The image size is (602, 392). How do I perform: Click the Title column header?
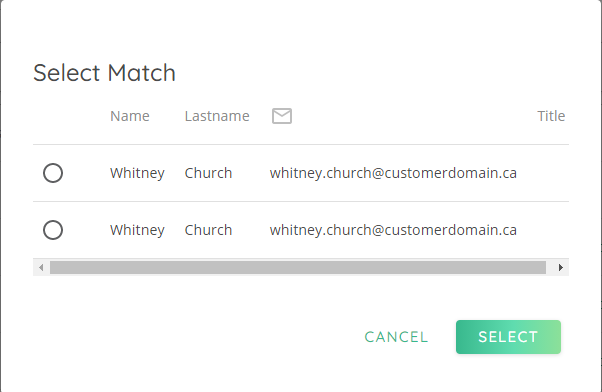point(551,116)
